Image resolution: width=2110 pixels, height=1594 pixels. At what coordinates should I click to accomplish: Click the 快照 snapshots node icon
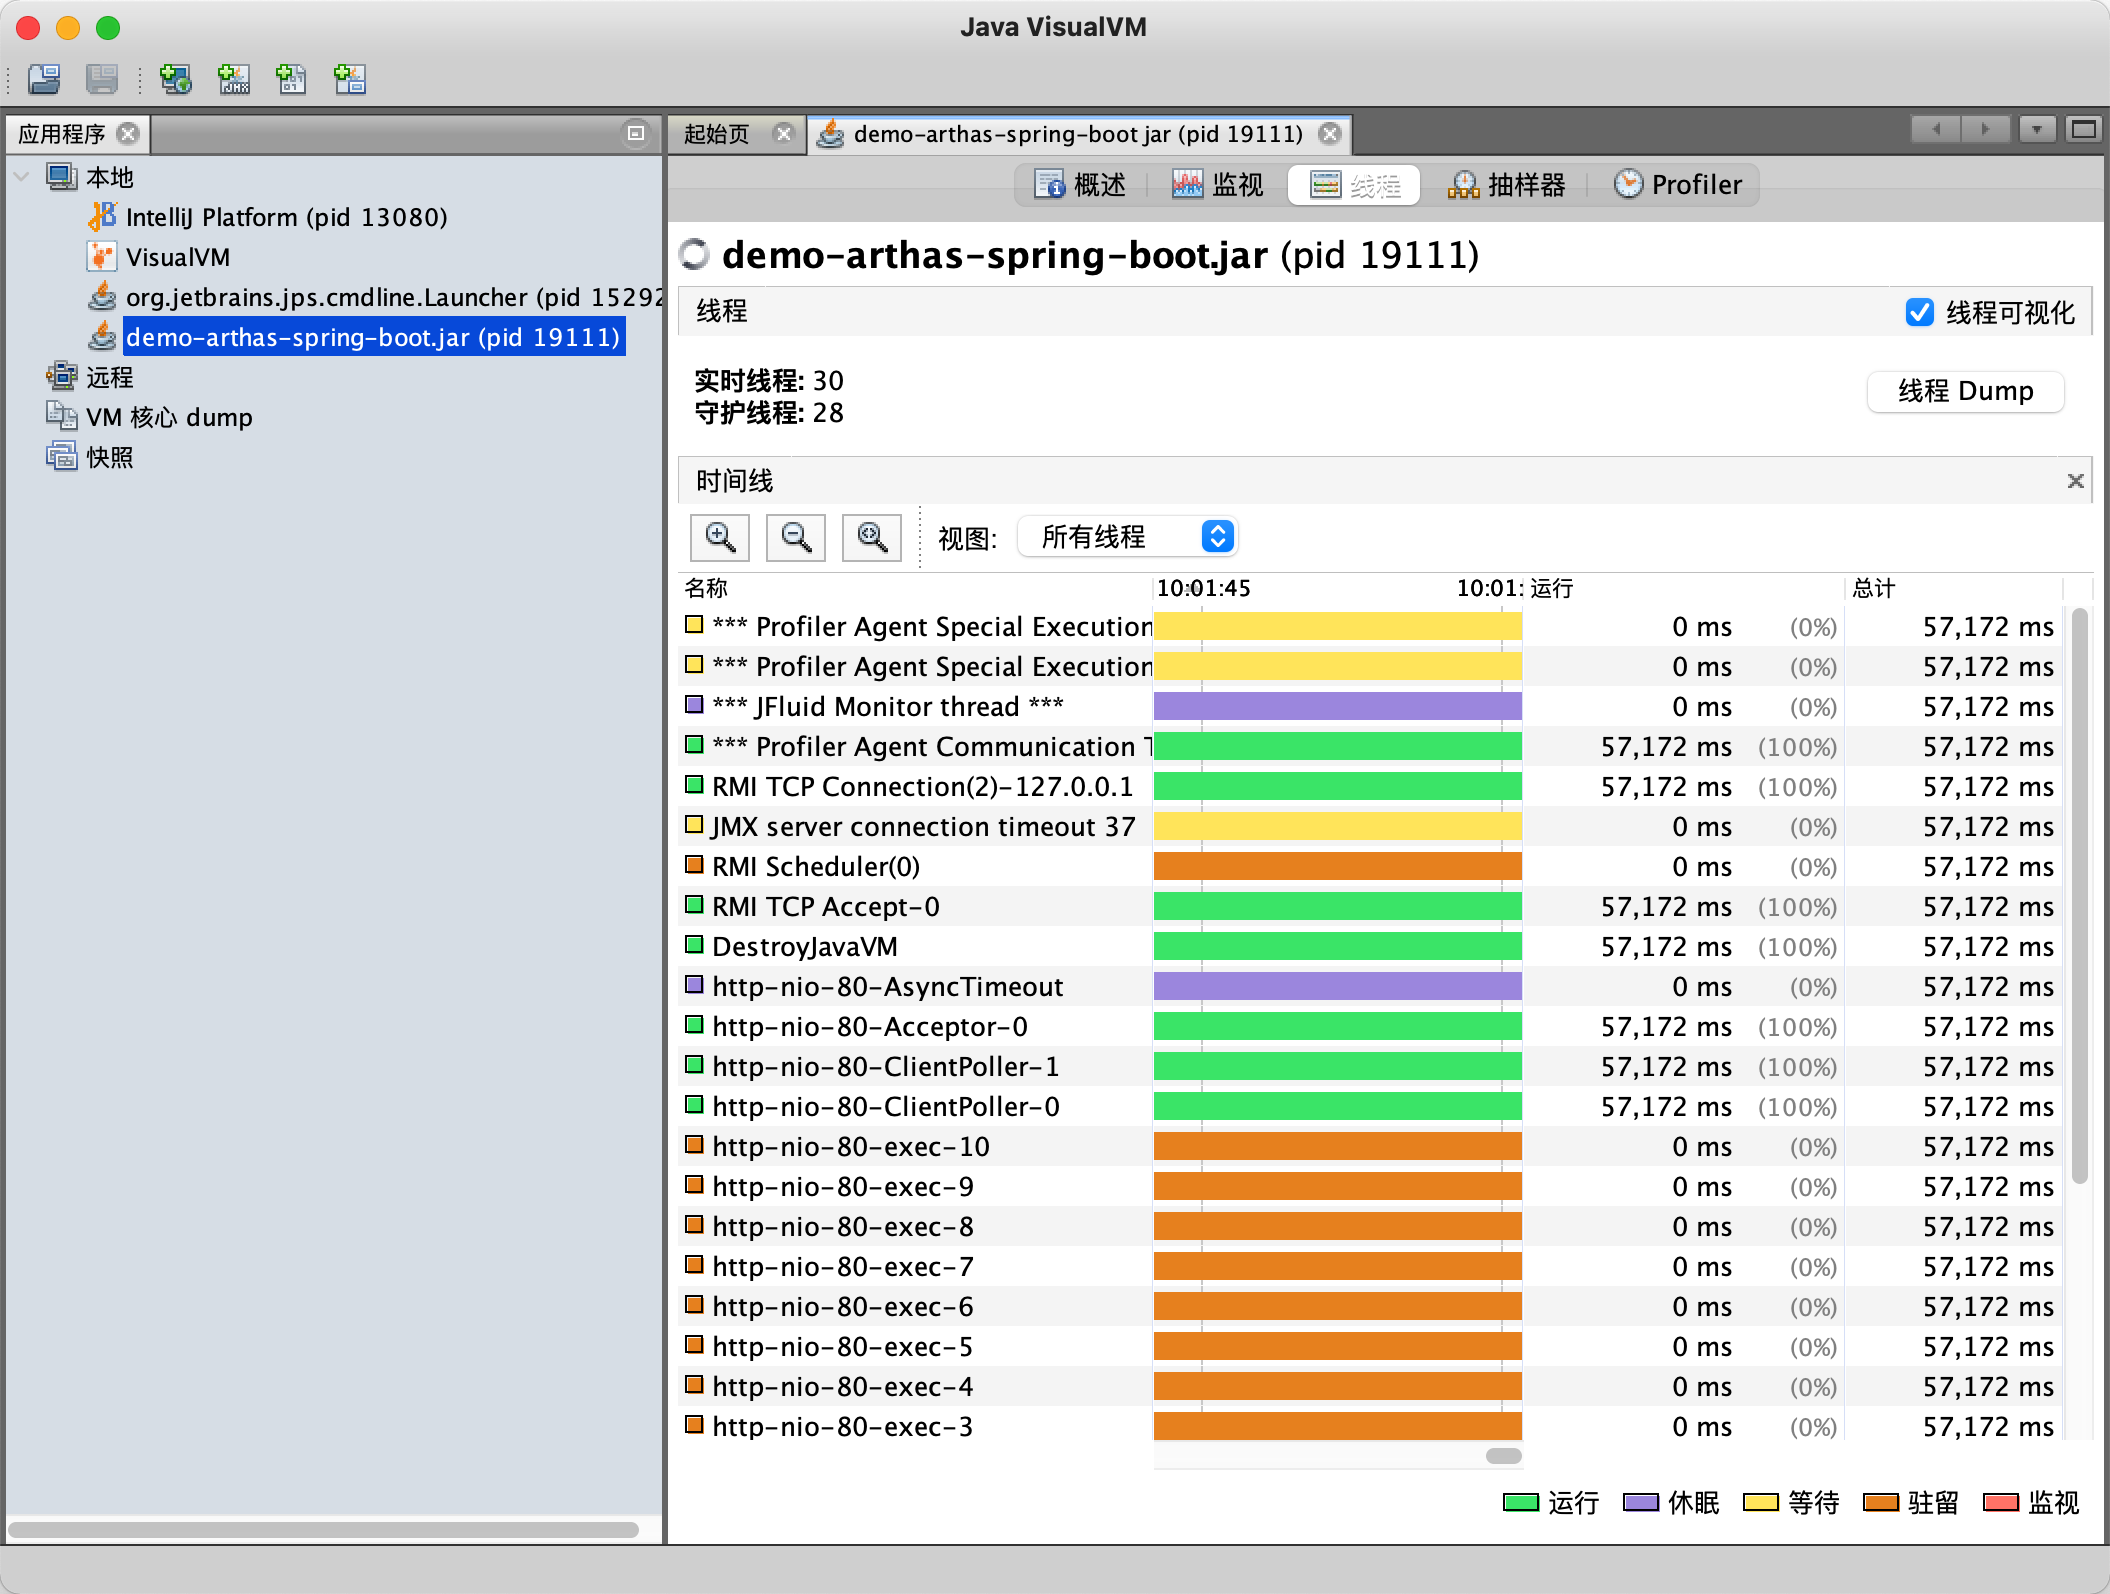click(62, 457)
